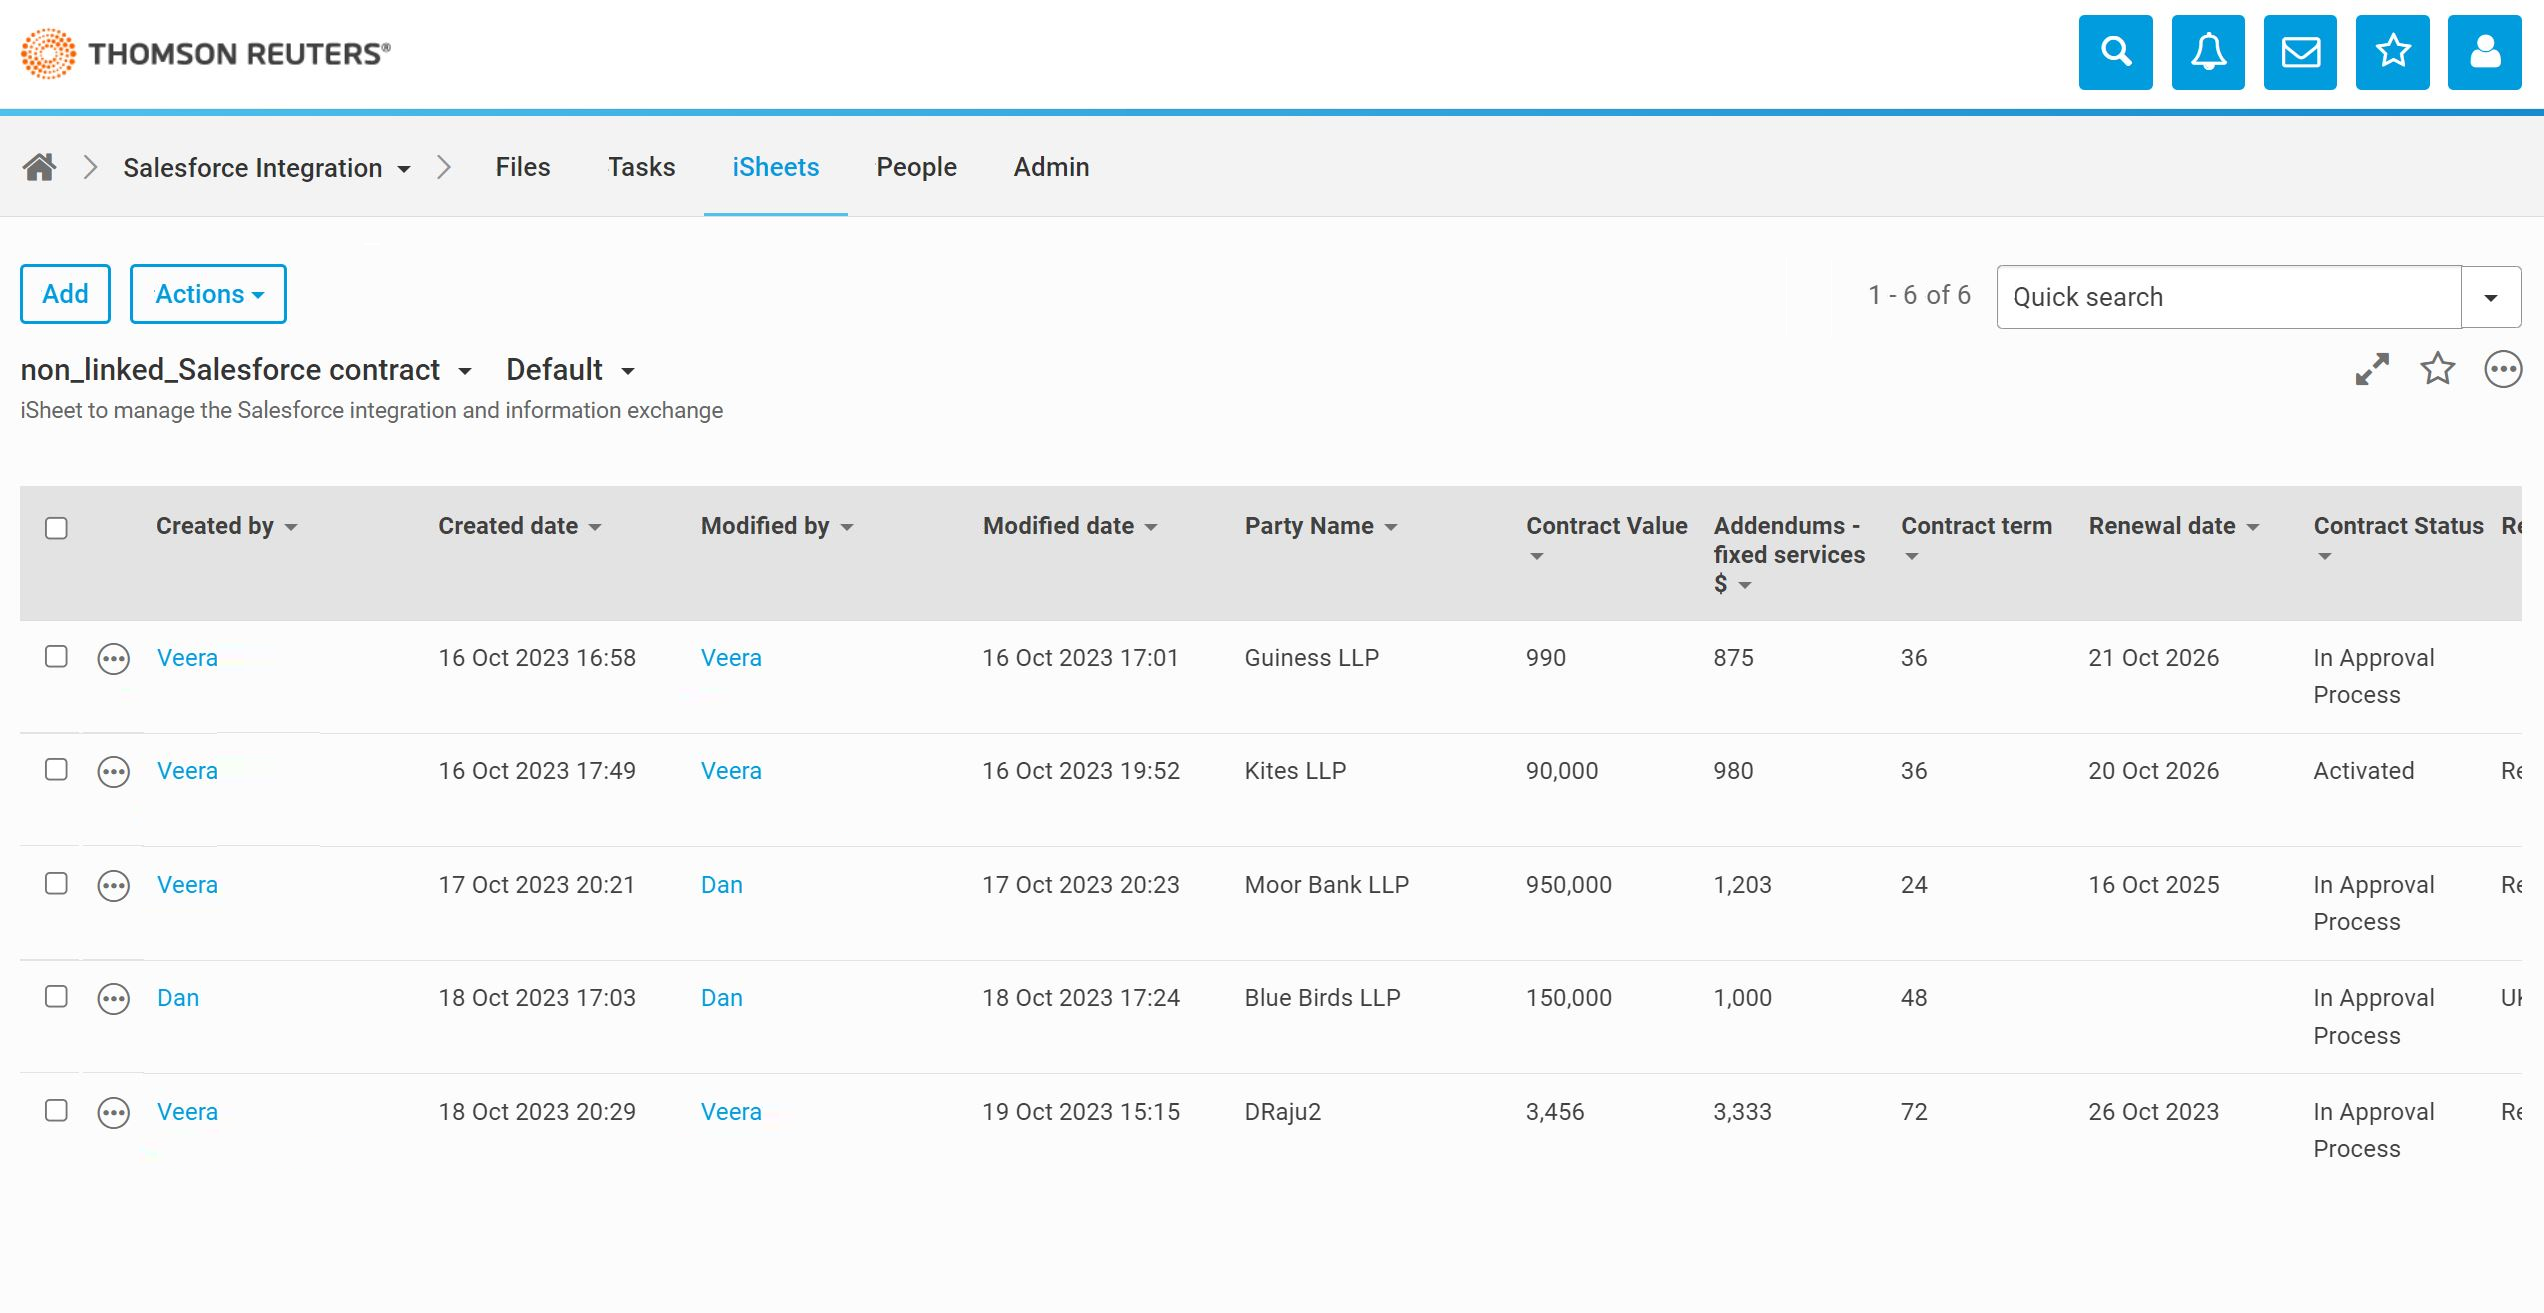Image resolution: width=2544 pixels, height=1313 pixels.
Task: Open notifications bell icon
Action: pos(2208,52)
